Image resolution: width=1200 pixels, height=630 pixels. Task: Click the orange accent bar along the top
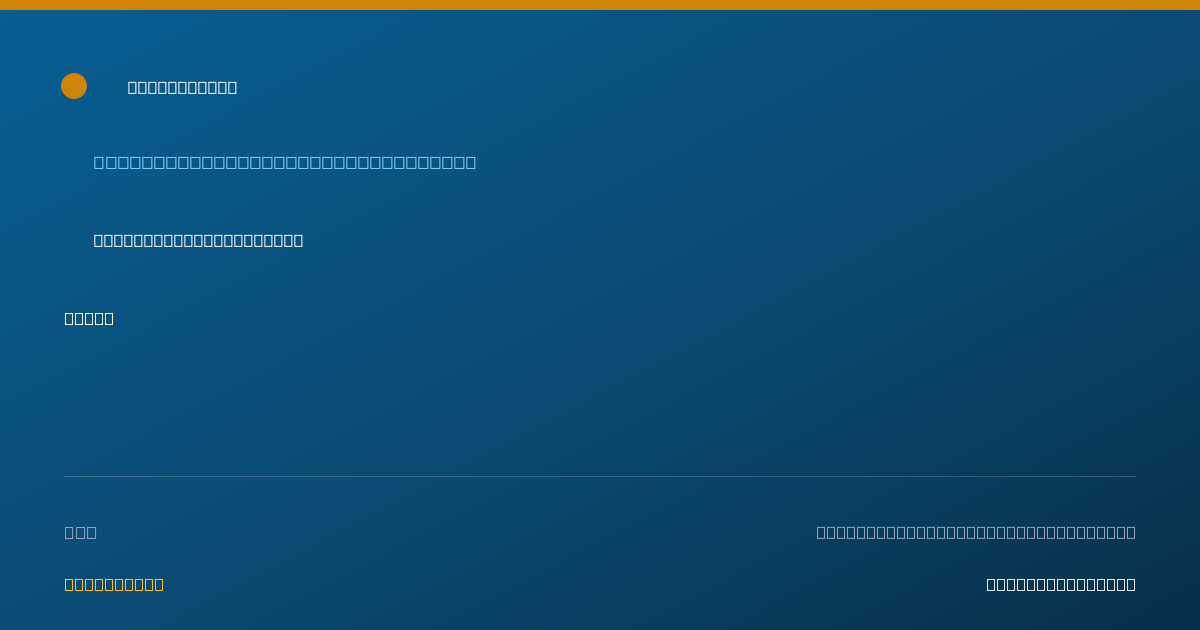pos(600,5)
